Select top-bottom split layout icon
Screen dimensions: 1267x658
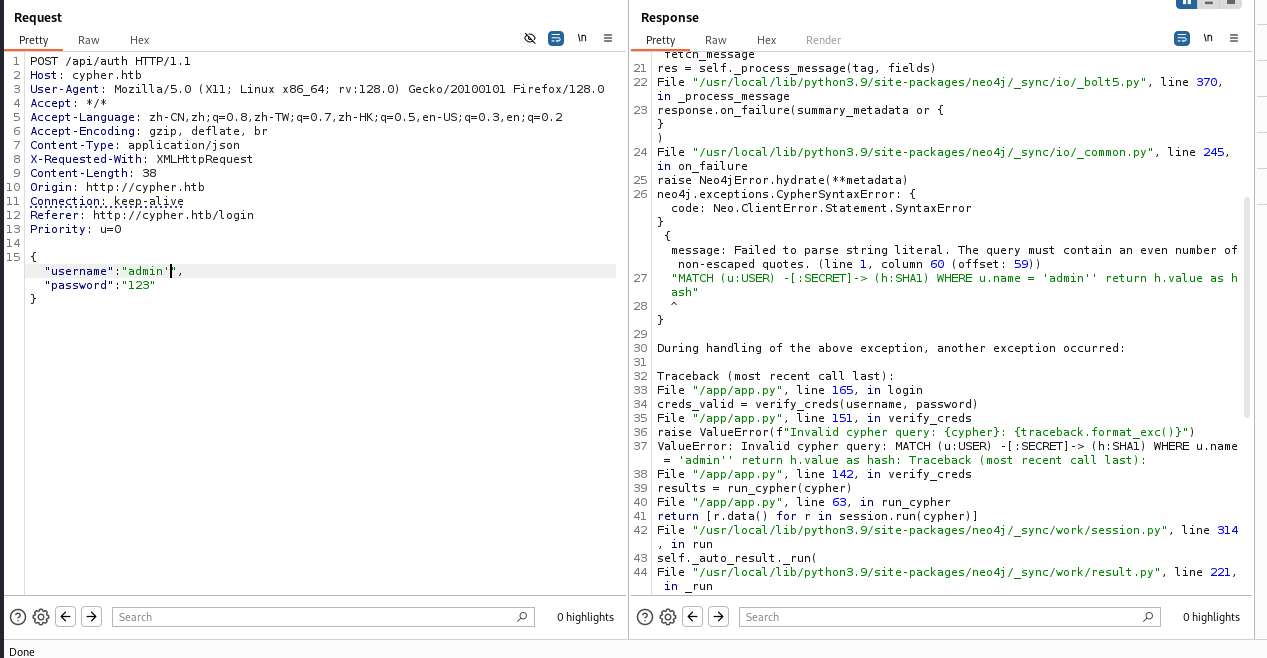(x=1209, y=3)
